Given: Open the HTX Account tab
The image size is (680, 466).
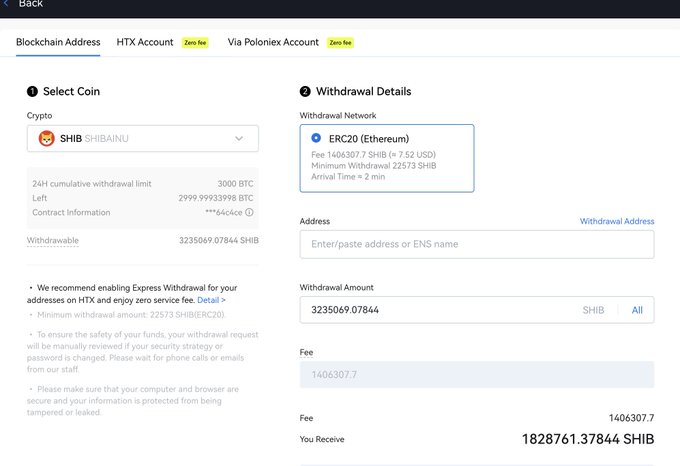Looking at the screenshot, I should pos(145,42).
